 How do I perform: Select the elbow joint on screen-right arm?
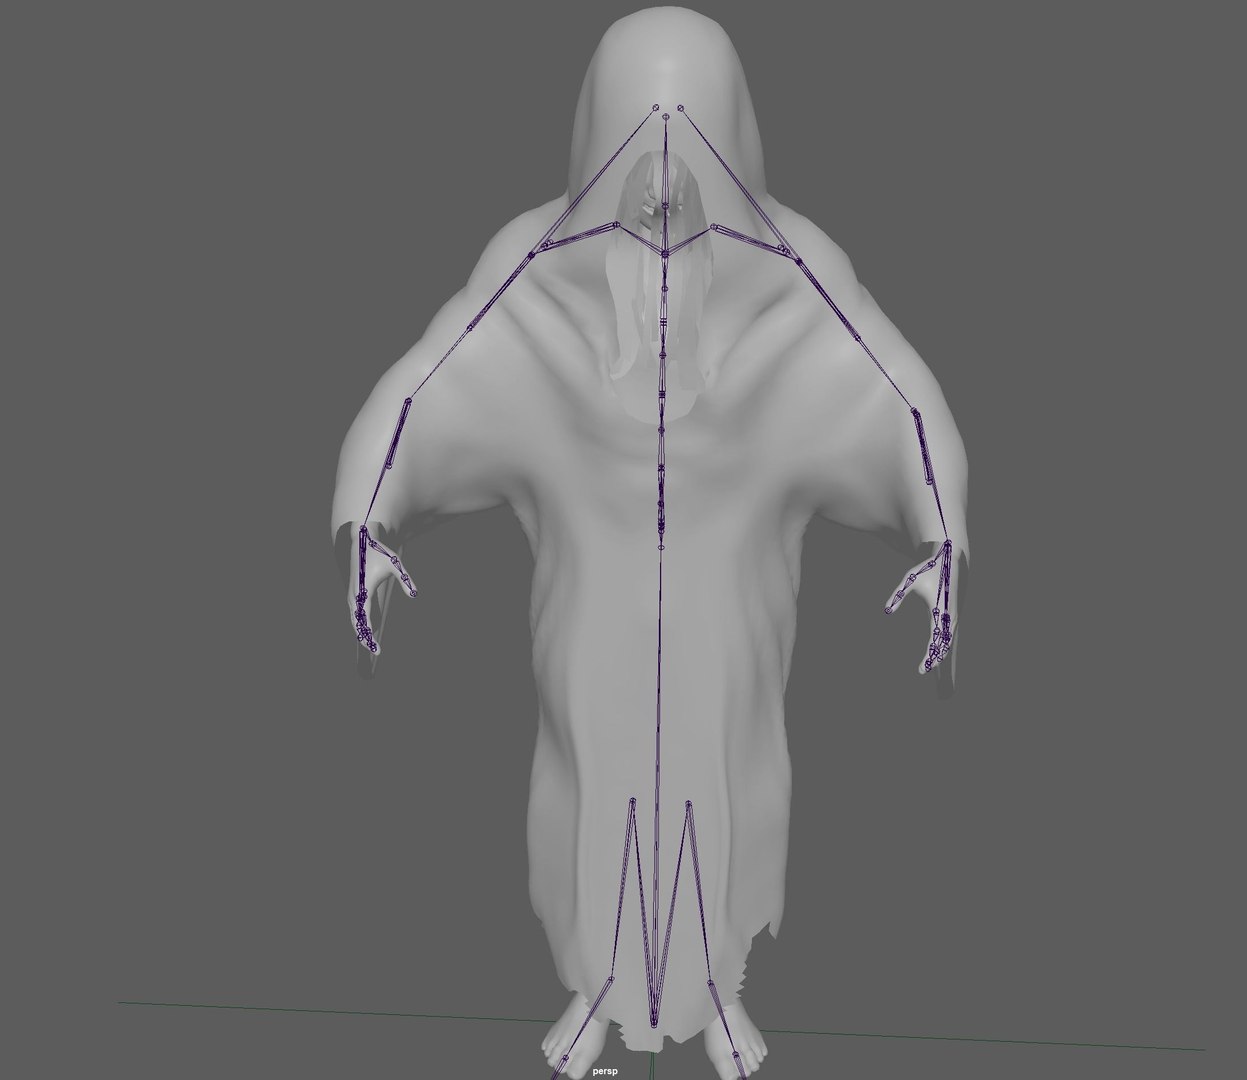click(x=915, y=410)
